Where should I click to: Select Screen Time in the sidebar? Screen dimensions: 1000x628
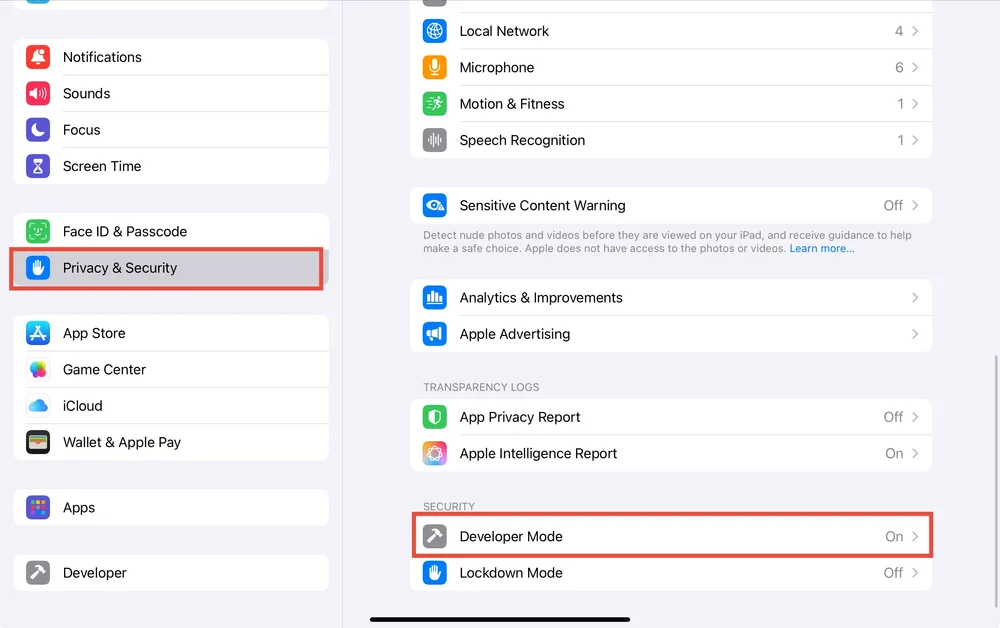coord(171,166)
